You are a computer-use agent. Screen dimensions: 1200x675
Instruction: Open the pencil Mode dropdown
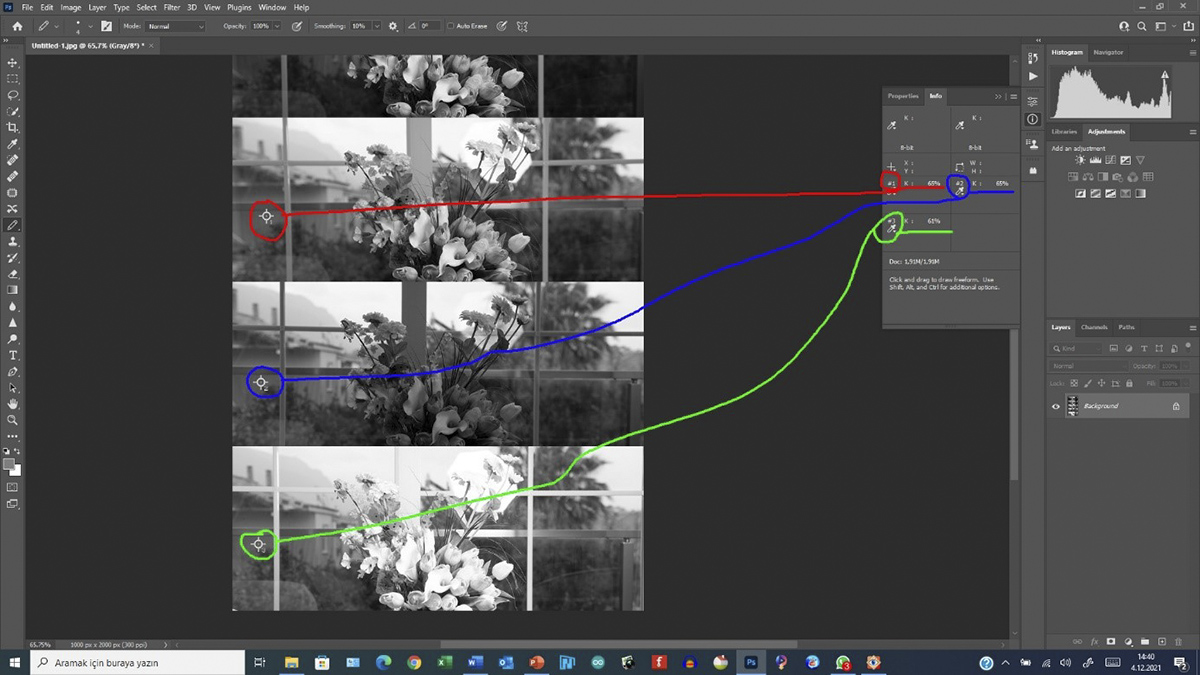(175, 26)
